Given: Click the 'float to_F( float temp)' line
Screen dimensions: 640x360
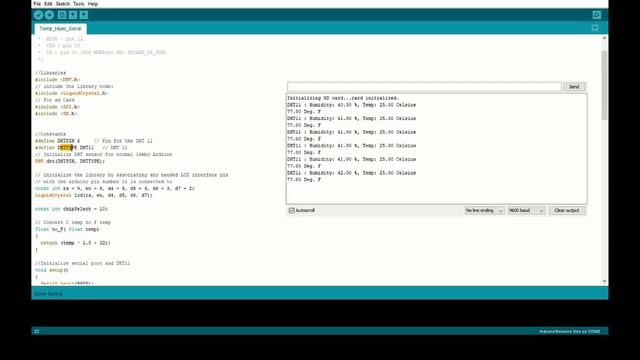Looking at the screenshot, I should click(x=67, y=229).
